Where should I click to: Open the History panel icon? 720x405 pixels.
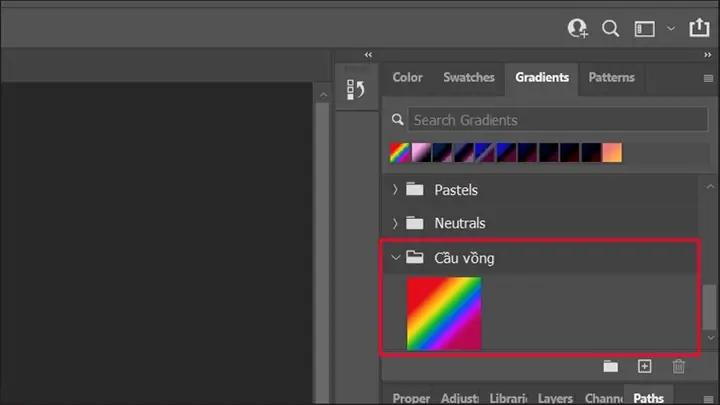(x=356, y=89)
